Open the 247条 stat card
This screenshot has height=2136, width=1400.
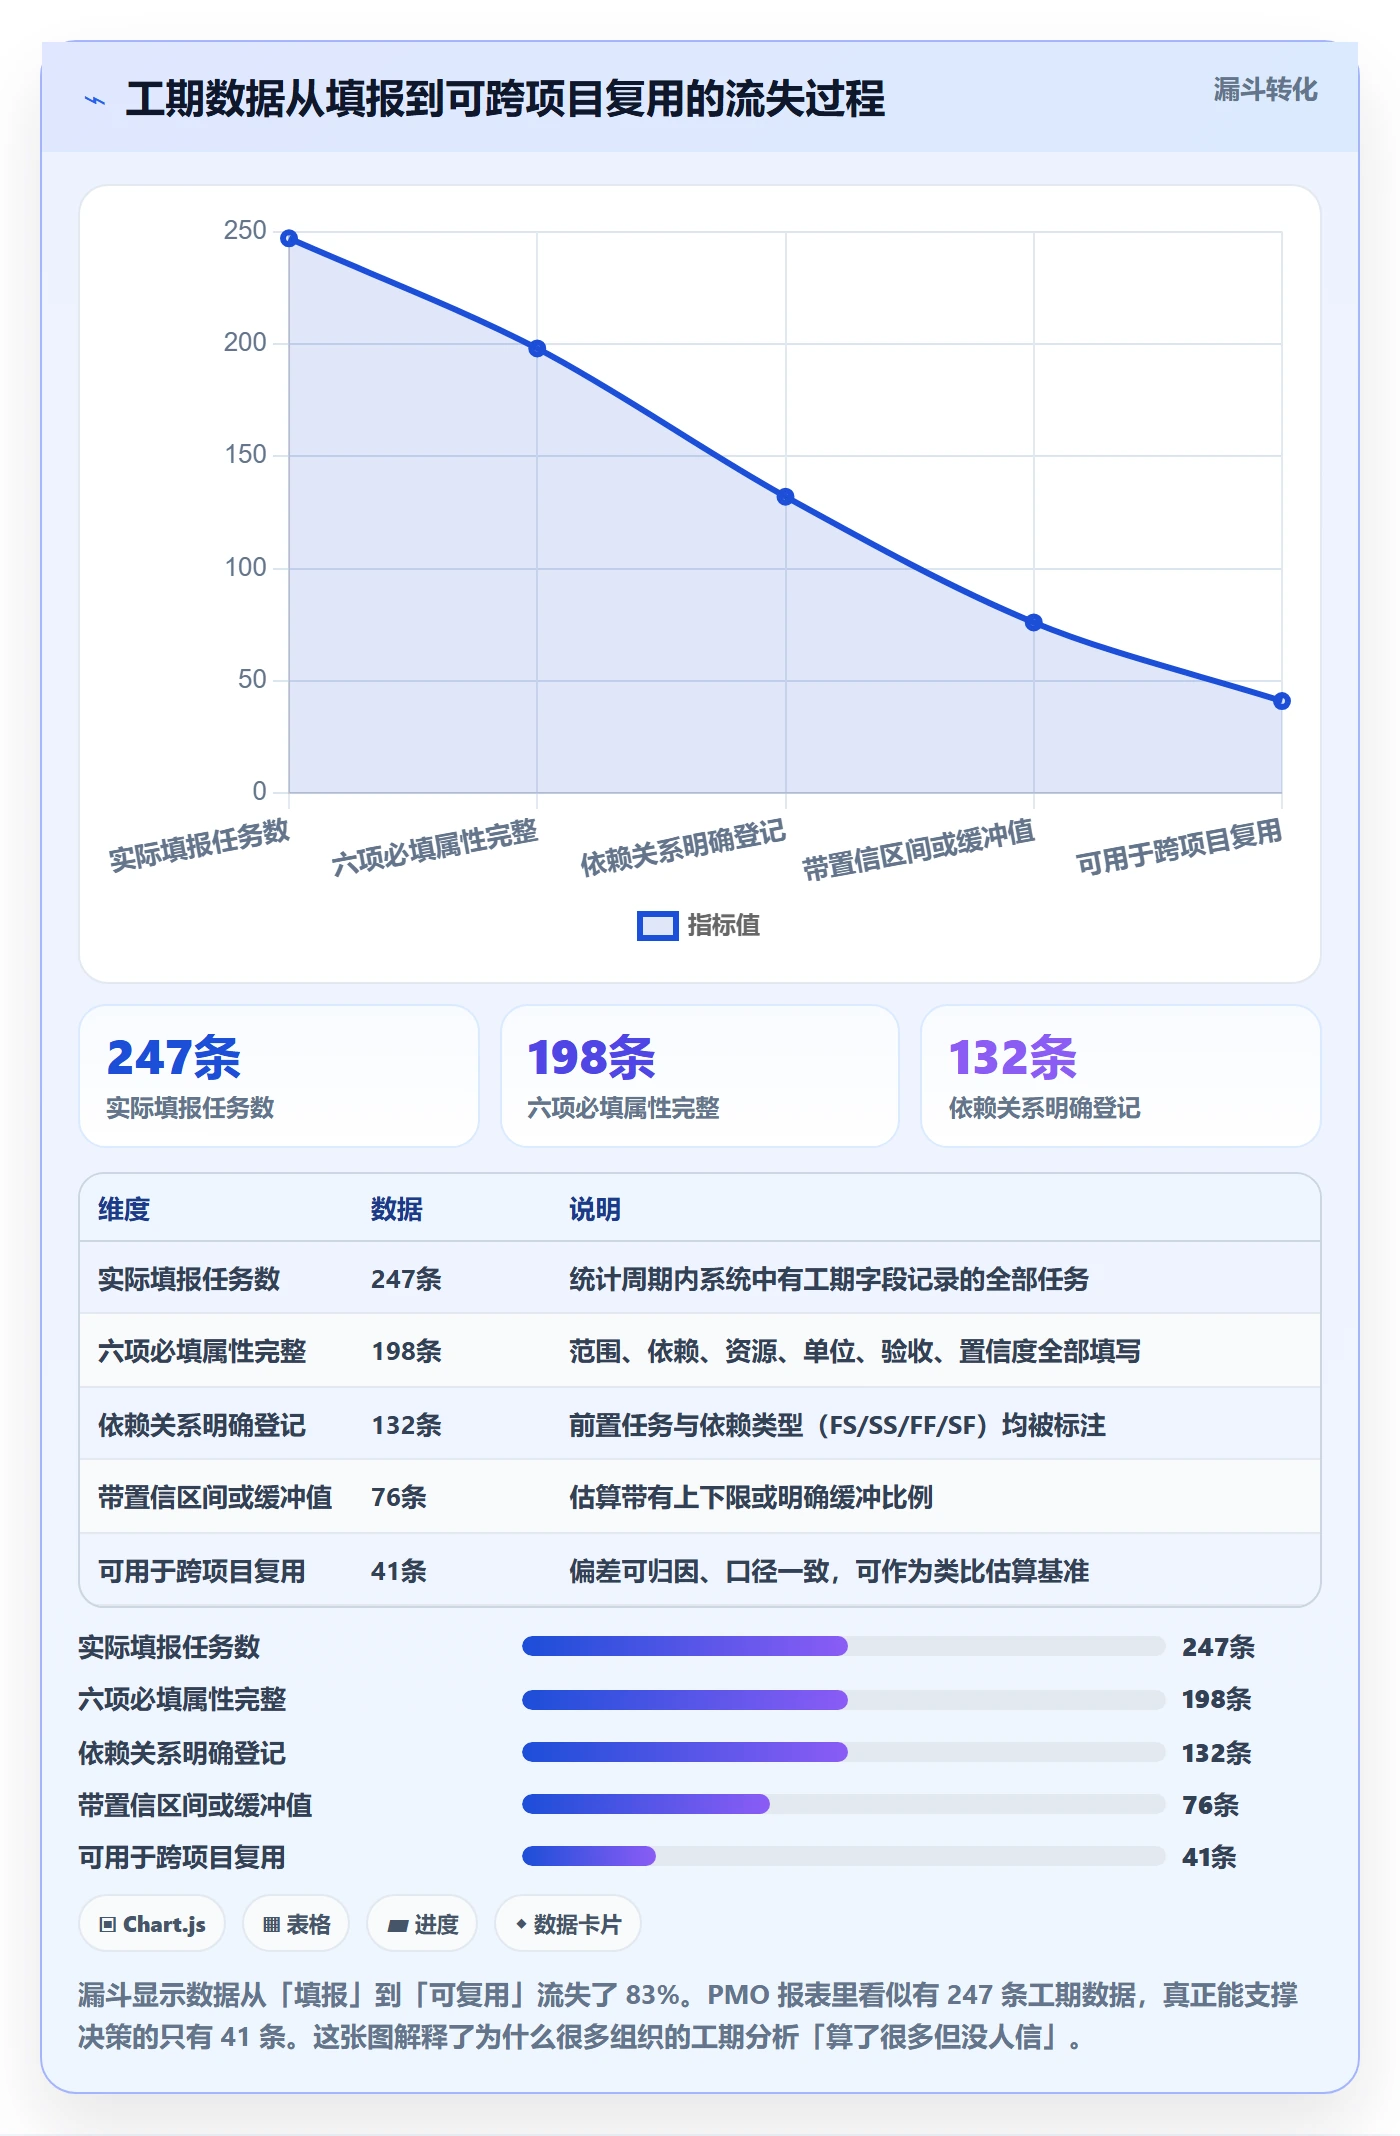pos(279,1076)
